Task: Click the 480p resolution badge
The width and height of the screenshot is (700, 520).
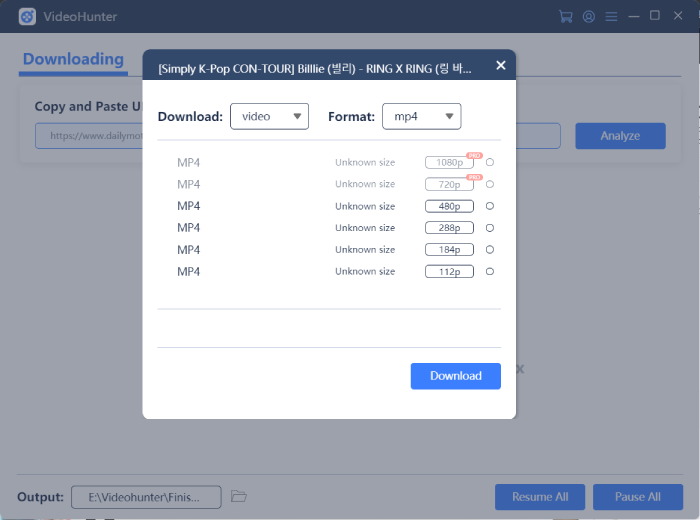Action: click(449, 206)
